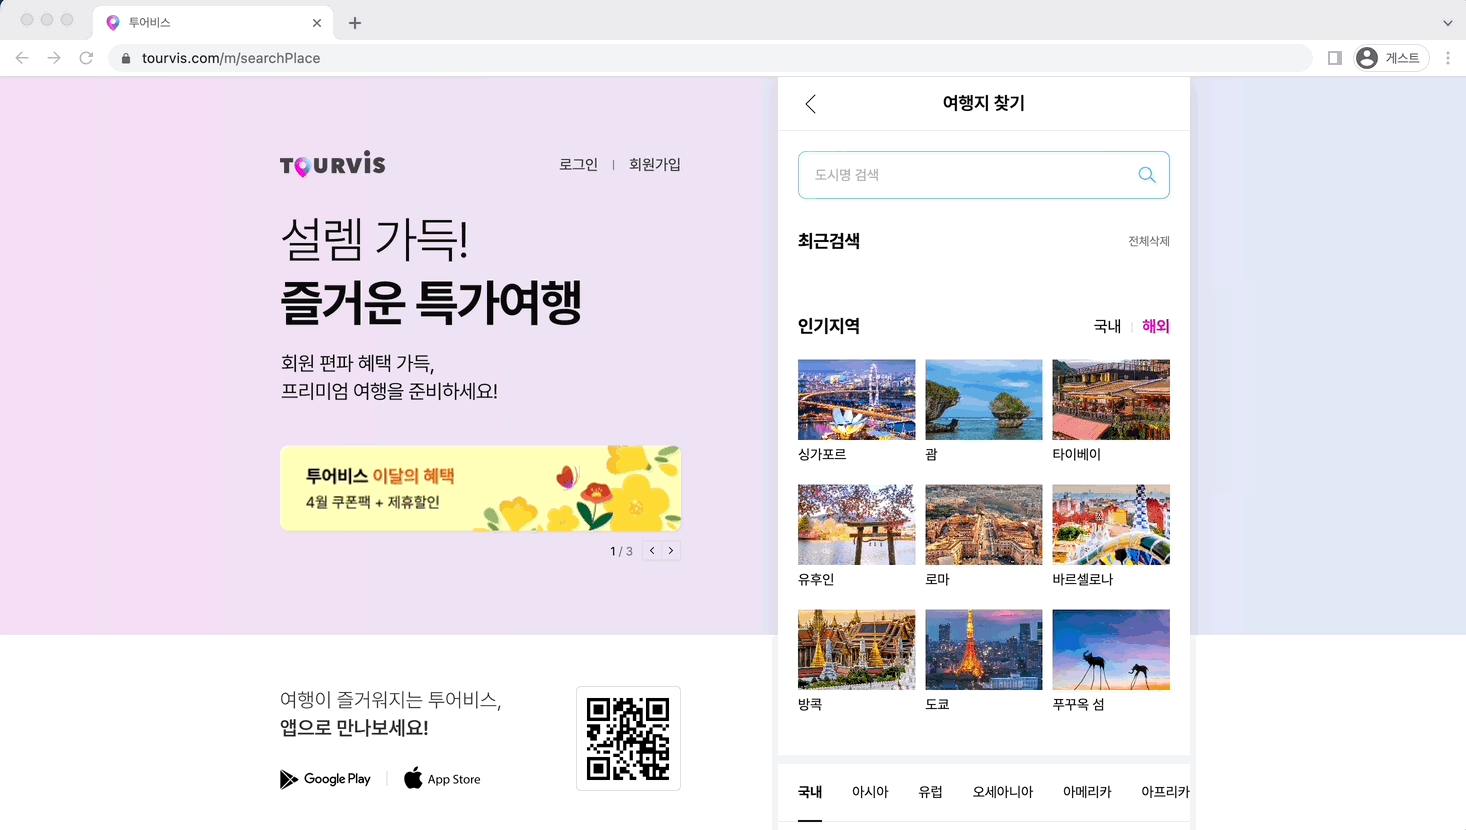Select the 오세아니아 tab

click(1003, 792)
